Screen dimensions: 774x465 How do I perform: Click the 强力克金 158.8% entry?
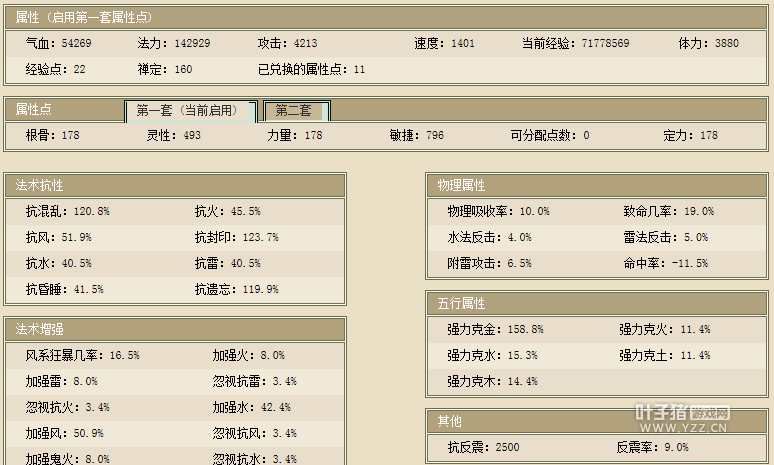495,329
